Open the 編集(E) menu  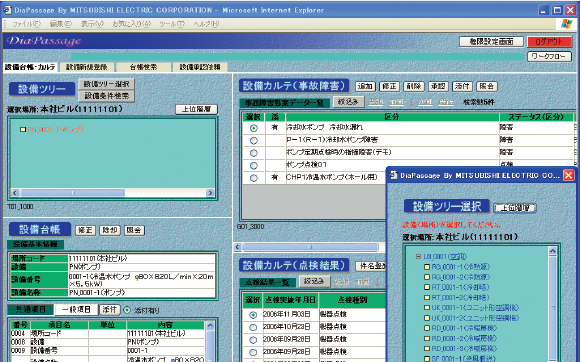(61, 24)
